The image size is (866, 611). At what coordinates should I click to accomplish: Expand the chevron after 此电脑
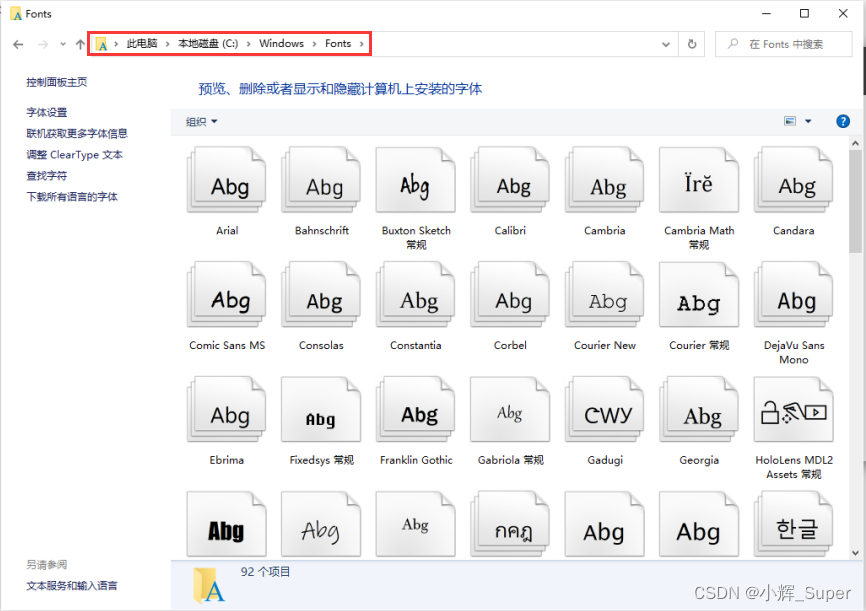(x=167, y=44)
